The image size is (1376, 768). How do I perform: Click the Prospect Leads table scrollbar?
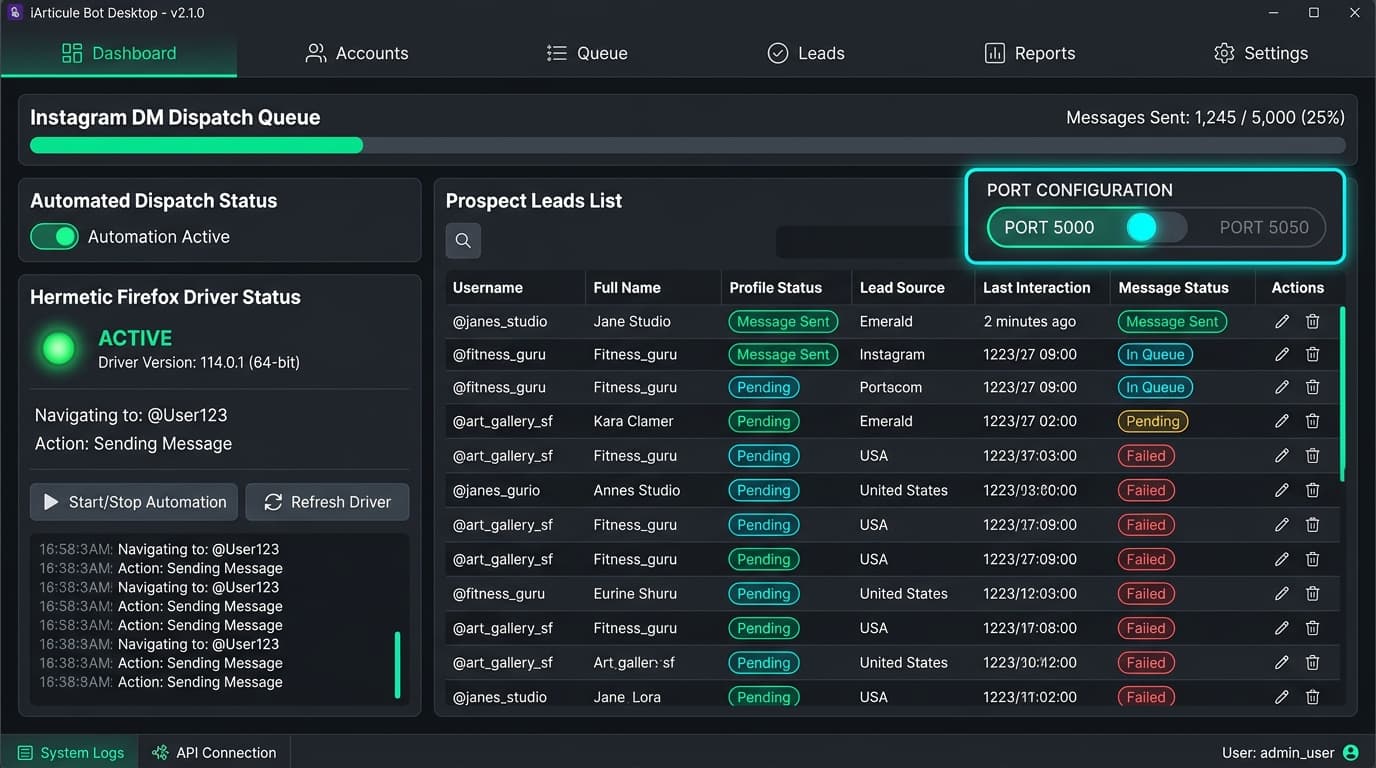(x=1342, y=394)
